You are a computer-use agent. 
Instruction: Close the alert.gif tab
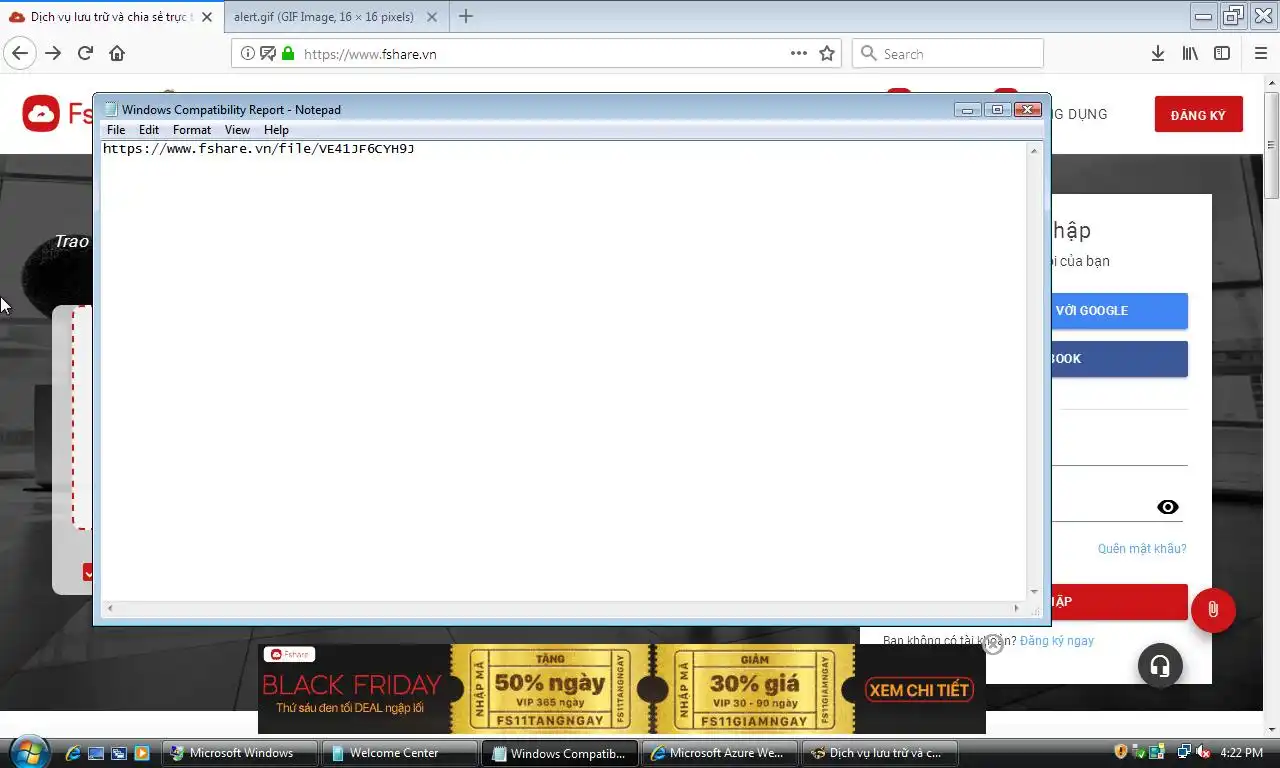(432, 17)
